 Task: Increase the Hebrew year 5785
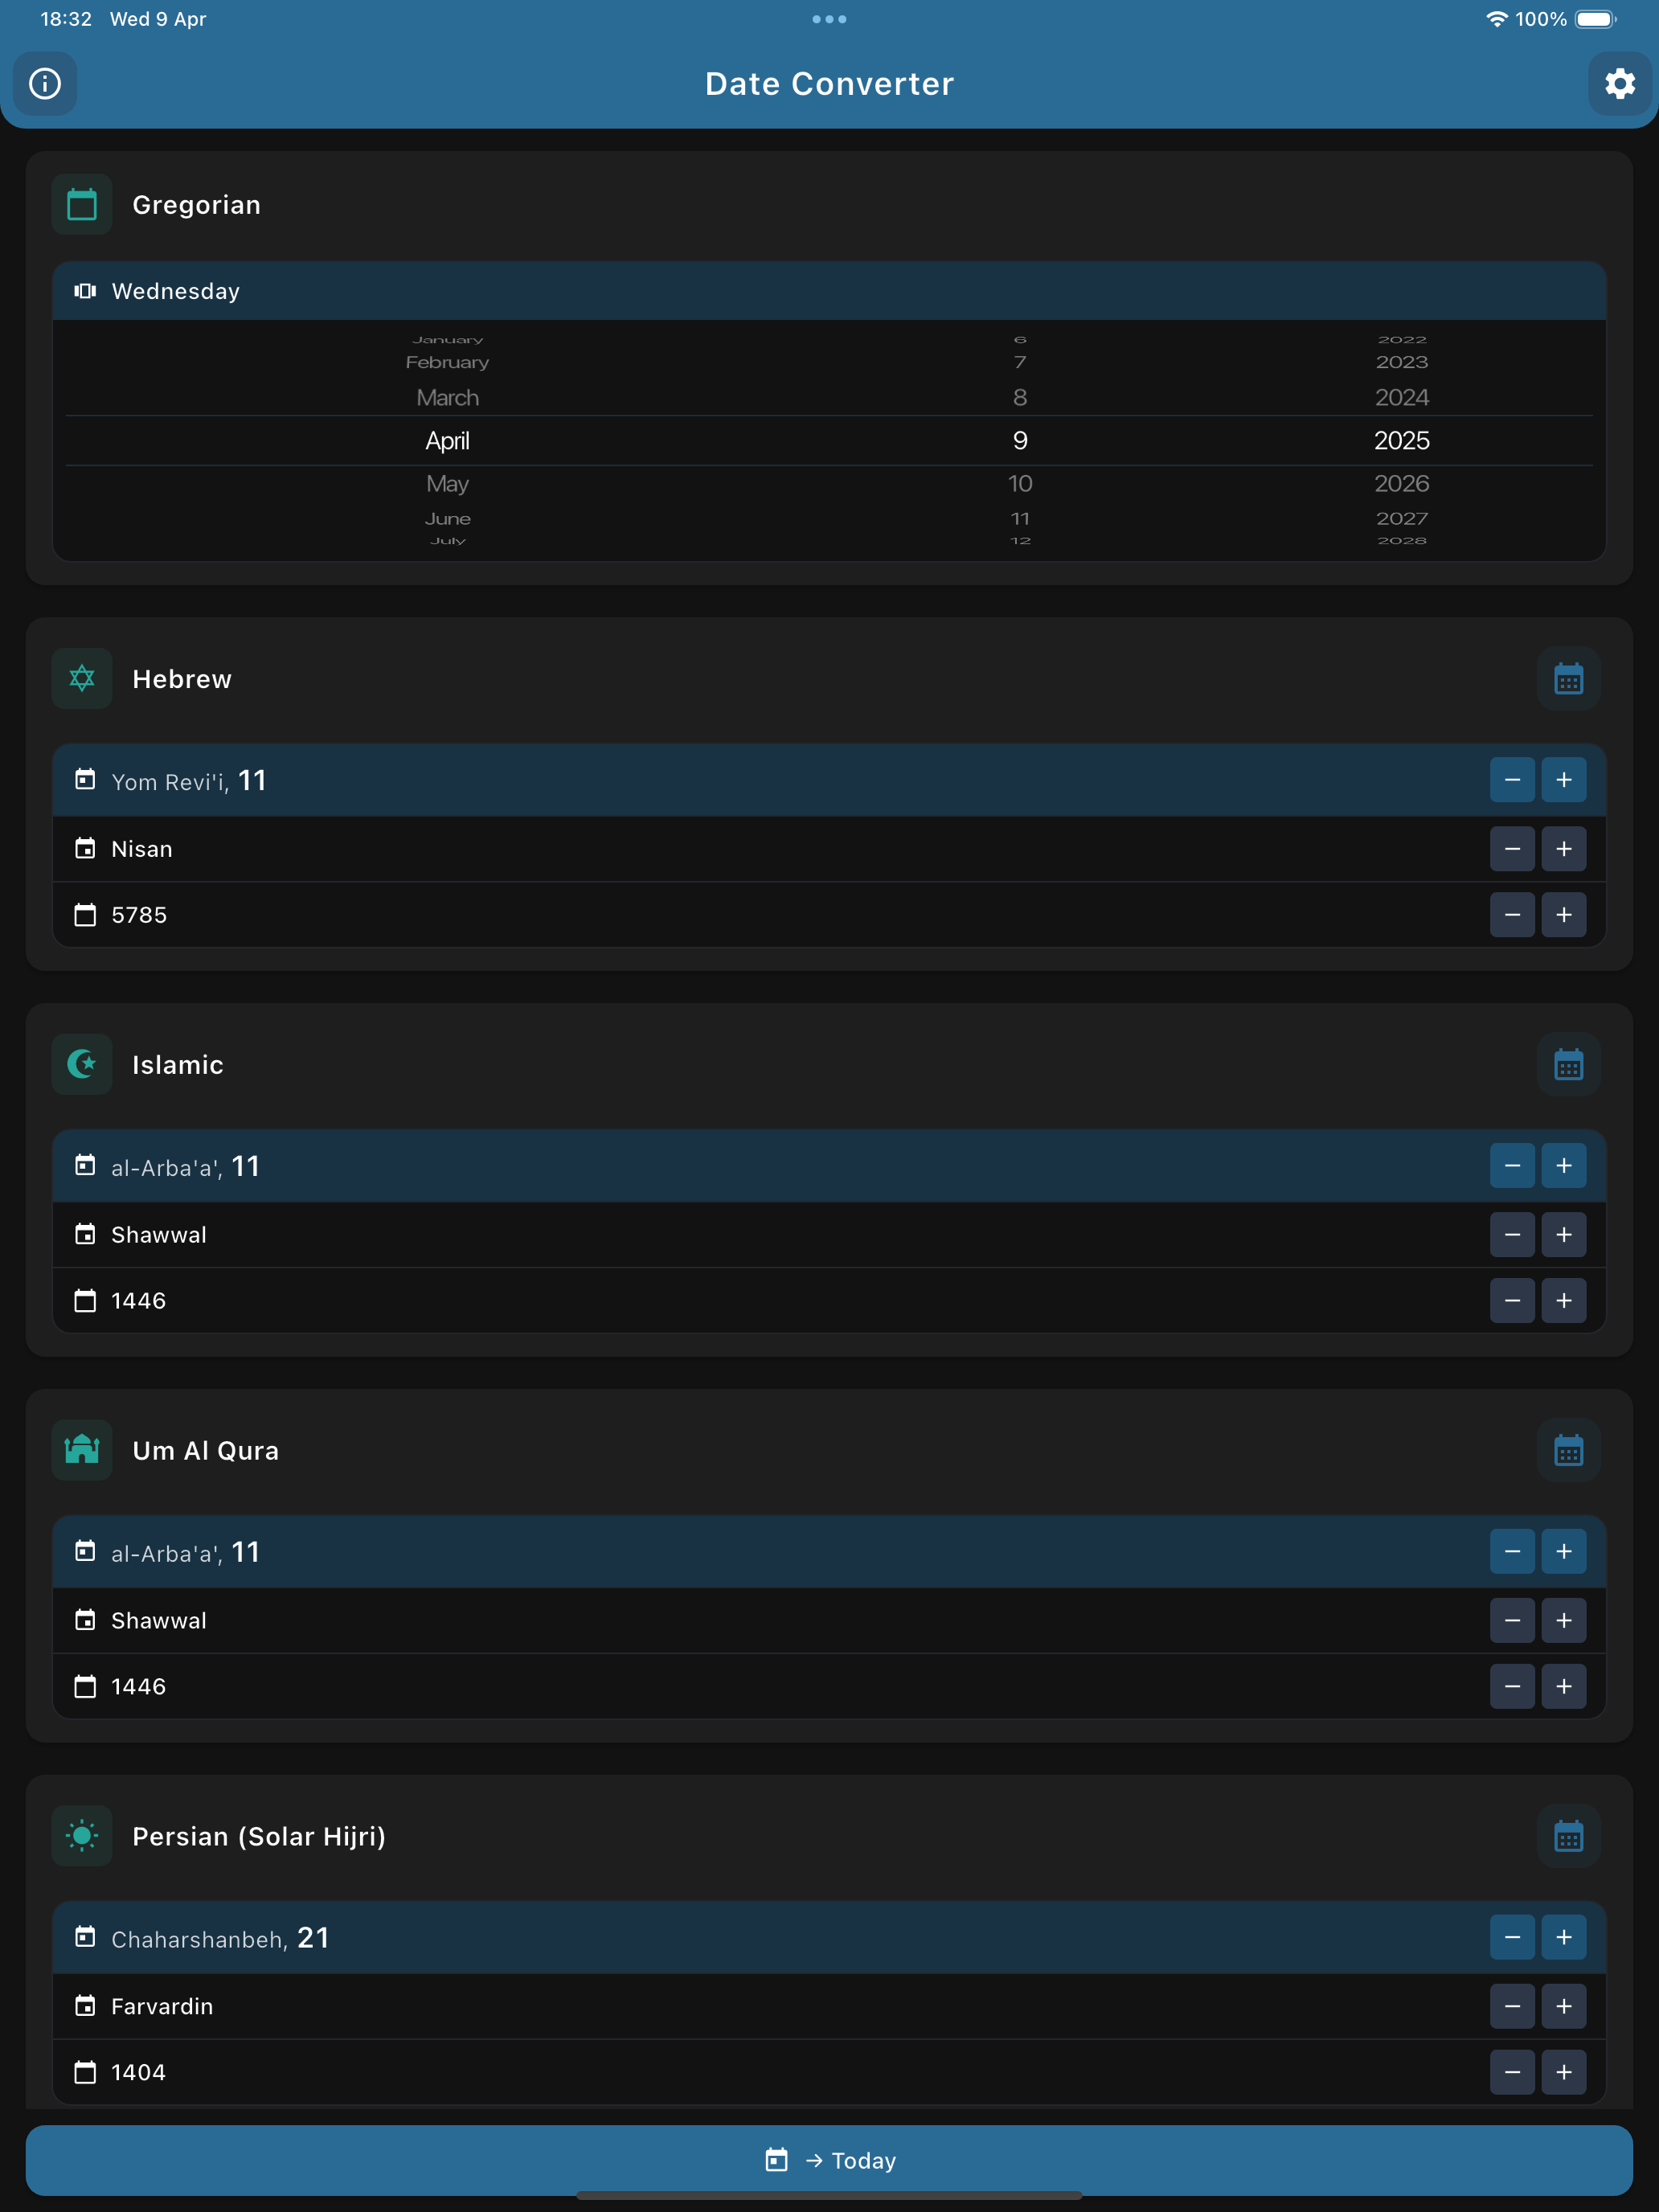1564,914
